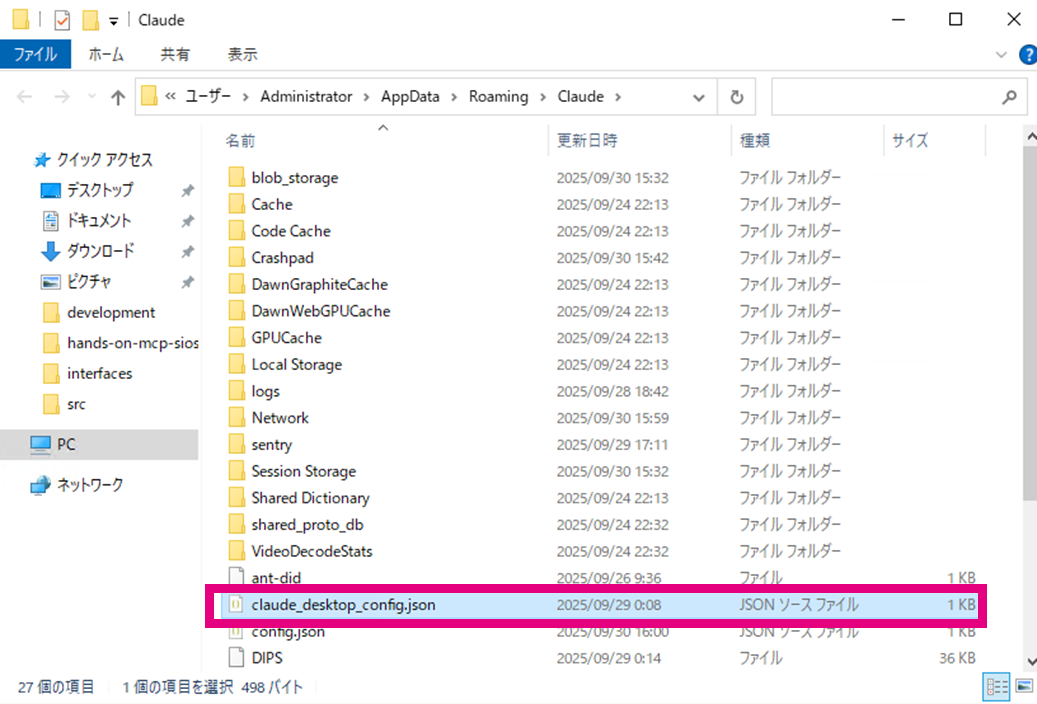
Task: Expand the chevron after Roaming breadcrumb
Action: (x=543, y=97)
